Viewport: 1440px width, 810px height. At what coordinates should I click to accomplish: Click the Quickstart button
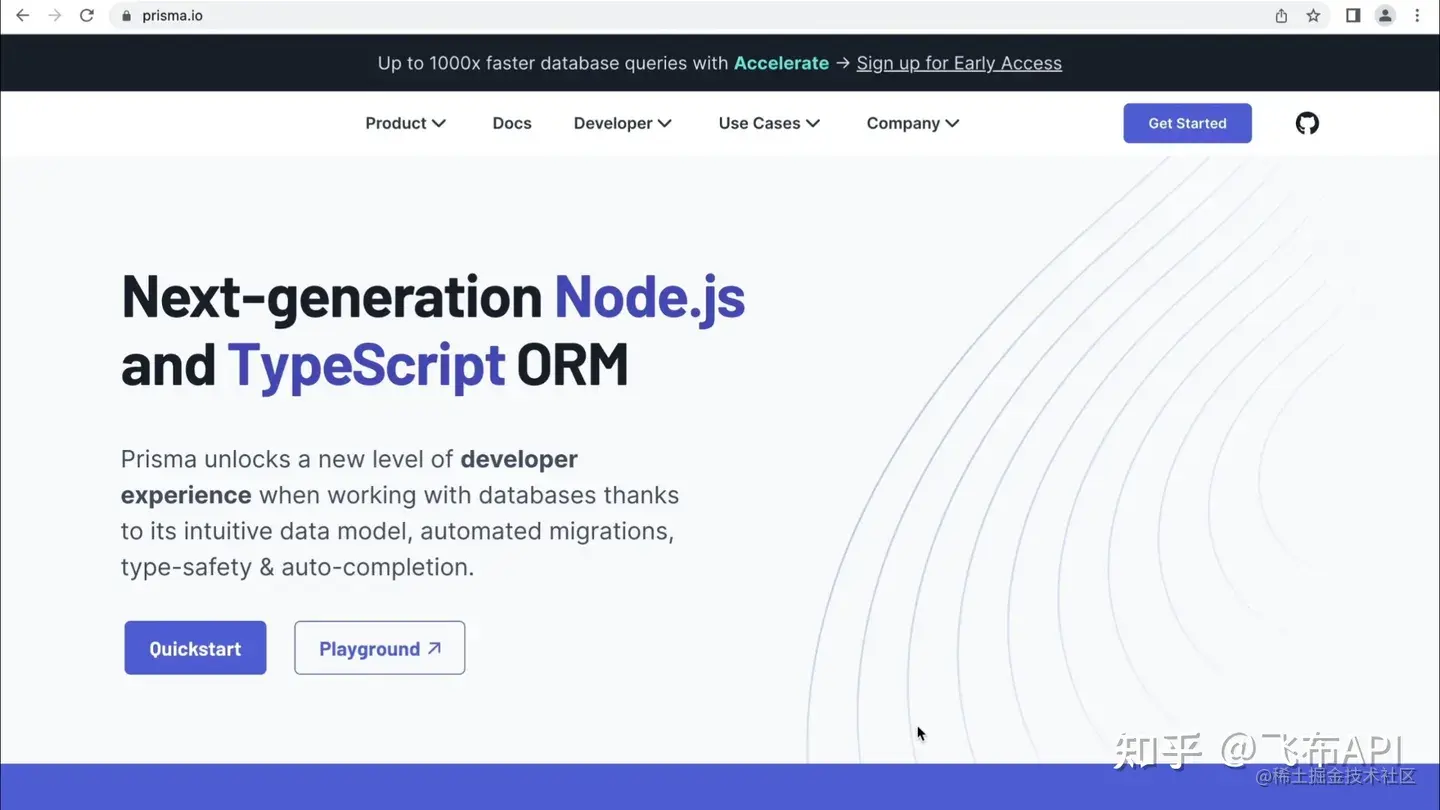pos(195,648)
